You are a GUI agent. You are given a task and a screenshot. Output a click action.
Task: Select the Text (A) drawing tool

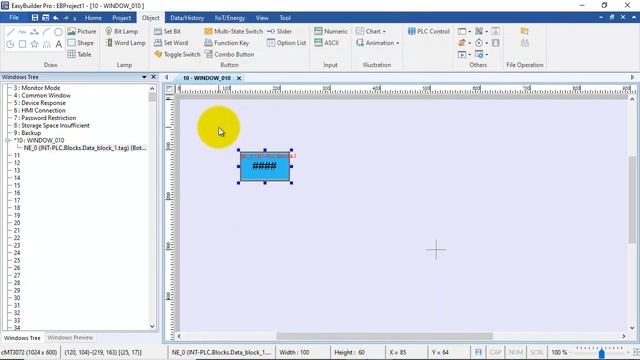pos(58,44)
